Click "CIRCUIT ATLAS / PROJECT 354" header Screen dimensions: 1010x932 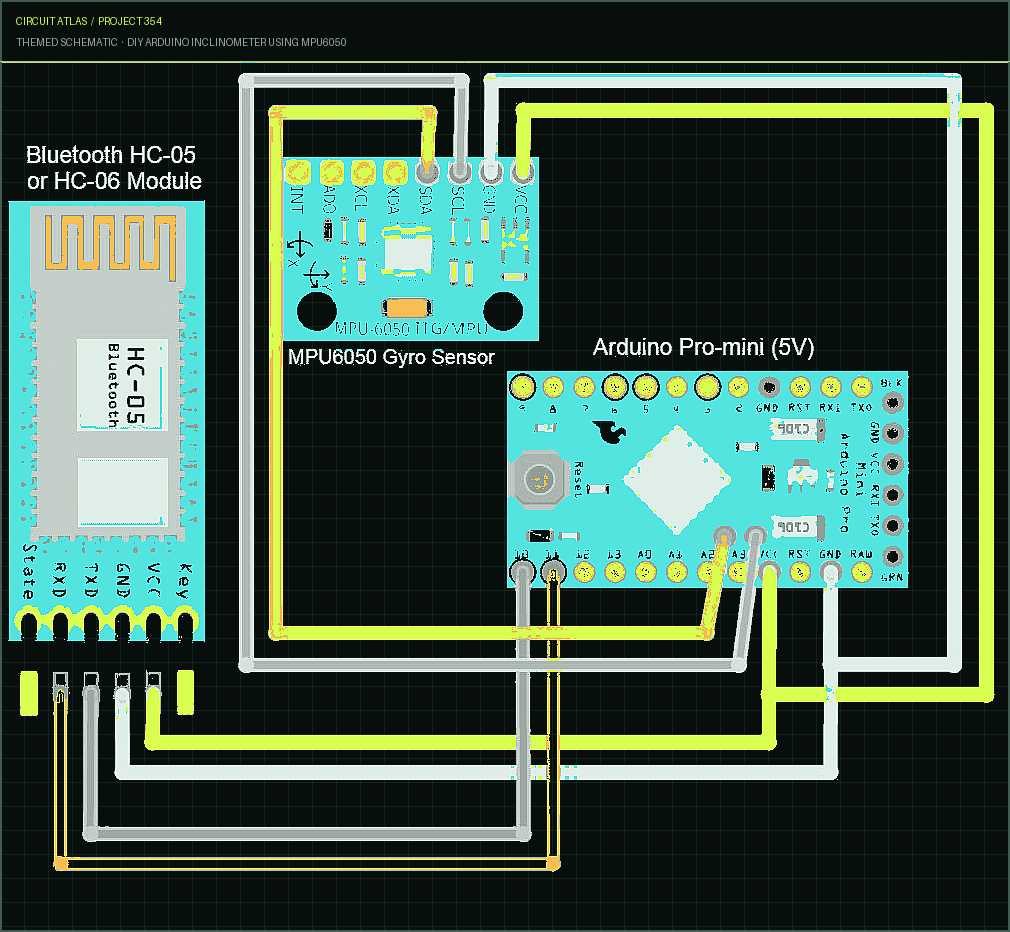(x=89, y=21)
